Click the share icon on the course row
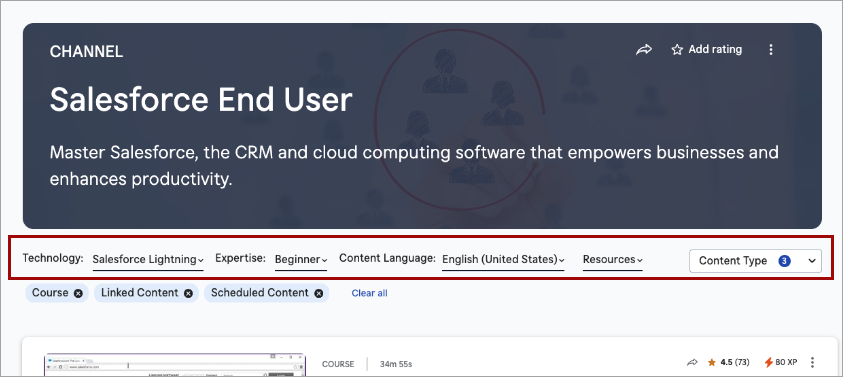 692,363
